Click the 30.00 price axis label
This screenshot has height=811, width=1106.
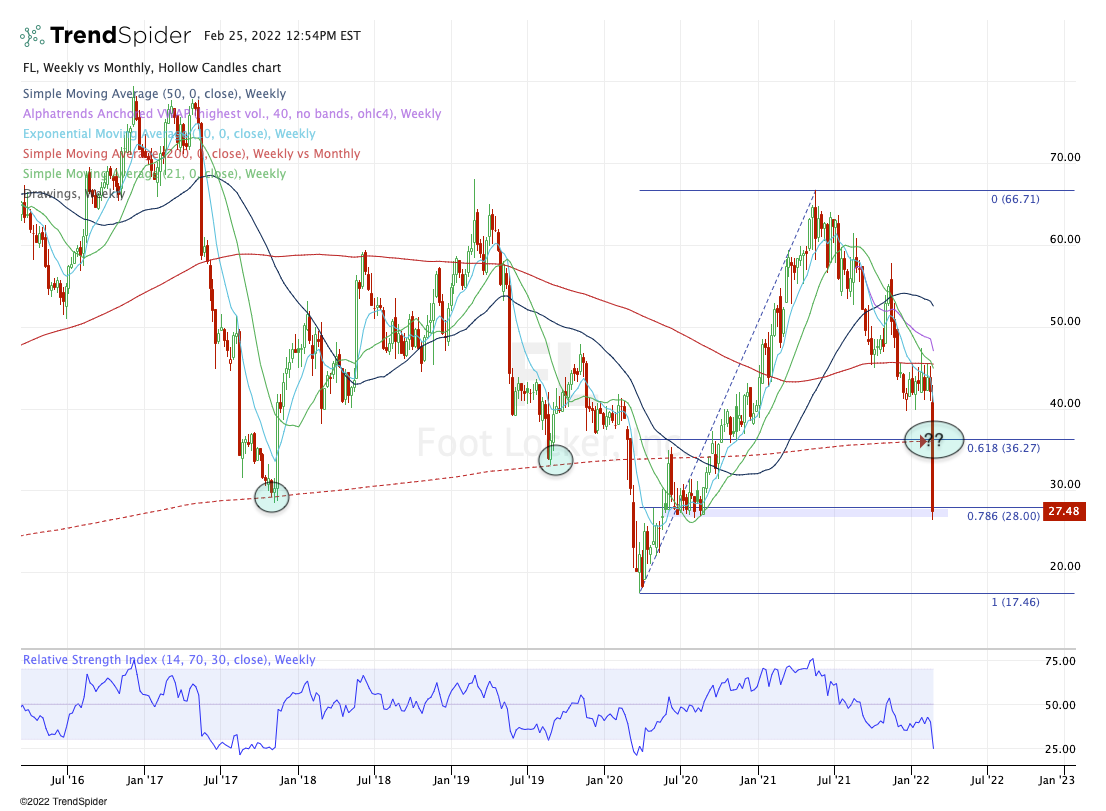coord(1064,484)
